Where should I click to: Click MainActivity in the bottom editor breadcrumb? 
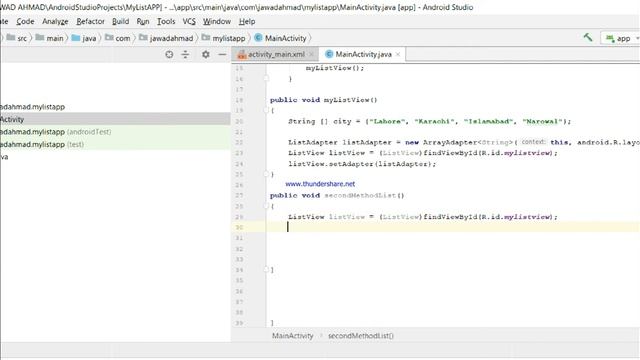click(x=293, y=336)
